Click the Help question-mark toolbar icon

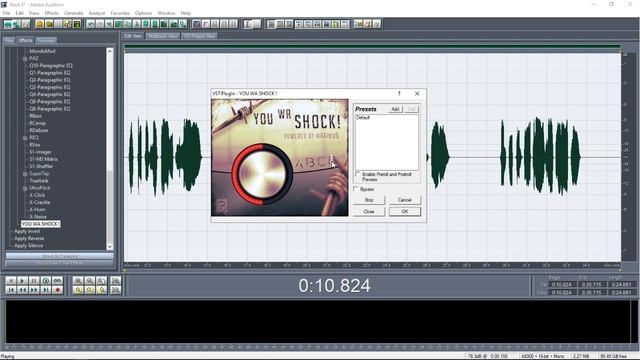click(377, 24)
